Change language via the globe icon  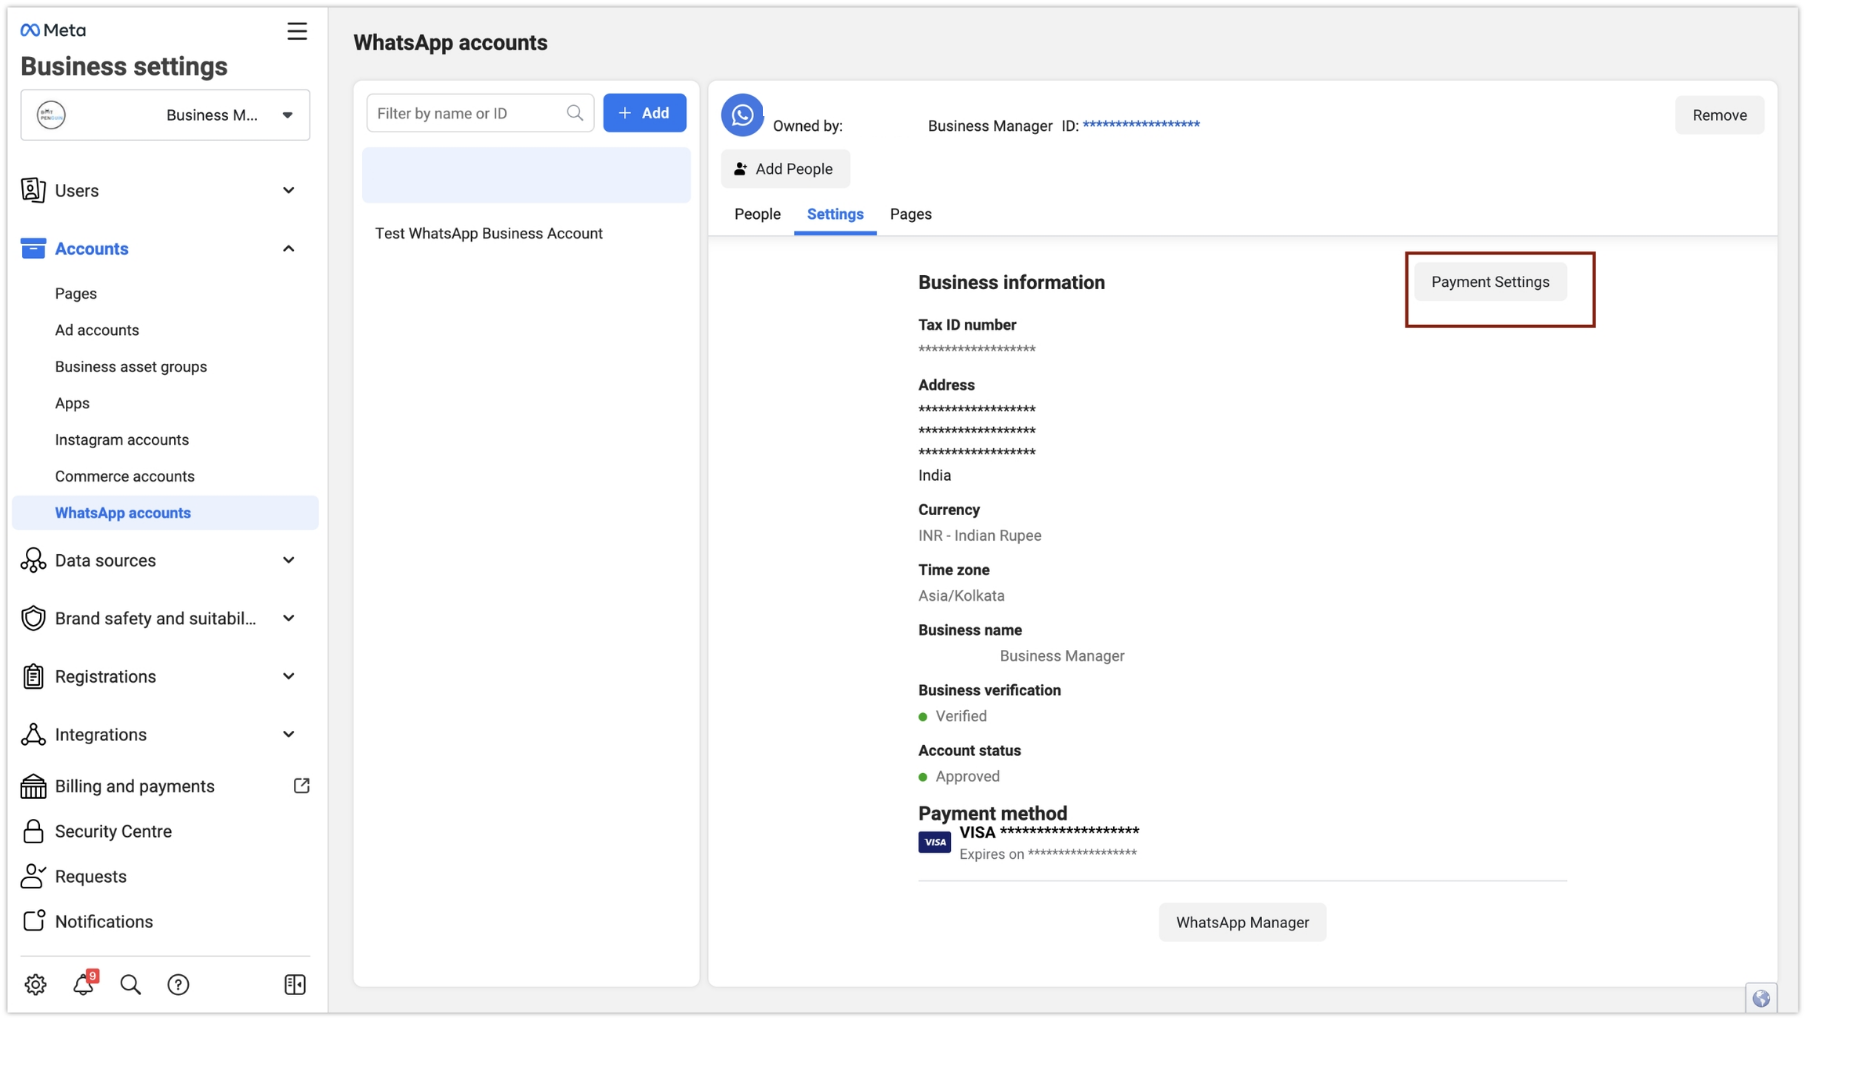(1759, 997)
